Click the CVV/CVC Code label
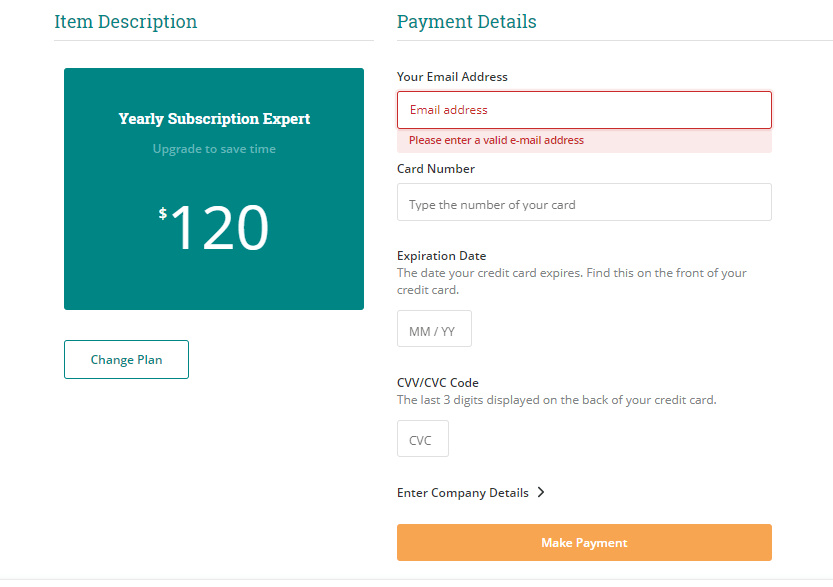This screenshot has width=833, height=587. click(x=437, y=382)
